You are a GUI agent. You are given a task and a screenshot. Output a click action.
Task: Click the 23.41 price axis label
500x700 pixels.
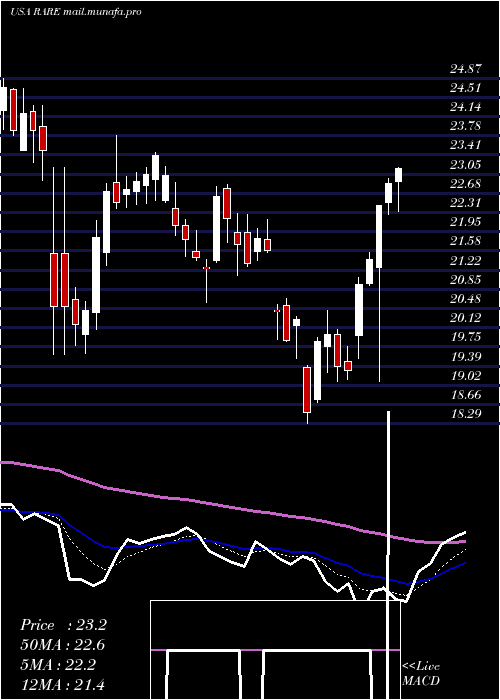click(466, 145)
